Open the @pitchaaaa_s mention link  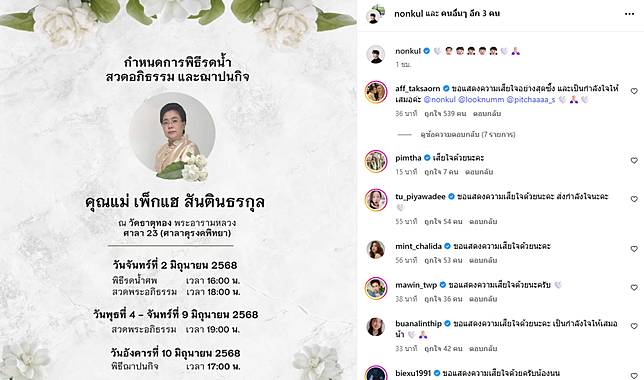point(531,99)
